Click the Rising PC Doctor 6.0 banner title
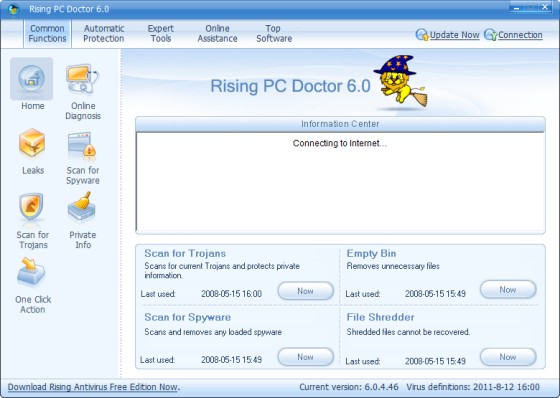The width and height of the screenshot is (560, 398). coord(290,86)
